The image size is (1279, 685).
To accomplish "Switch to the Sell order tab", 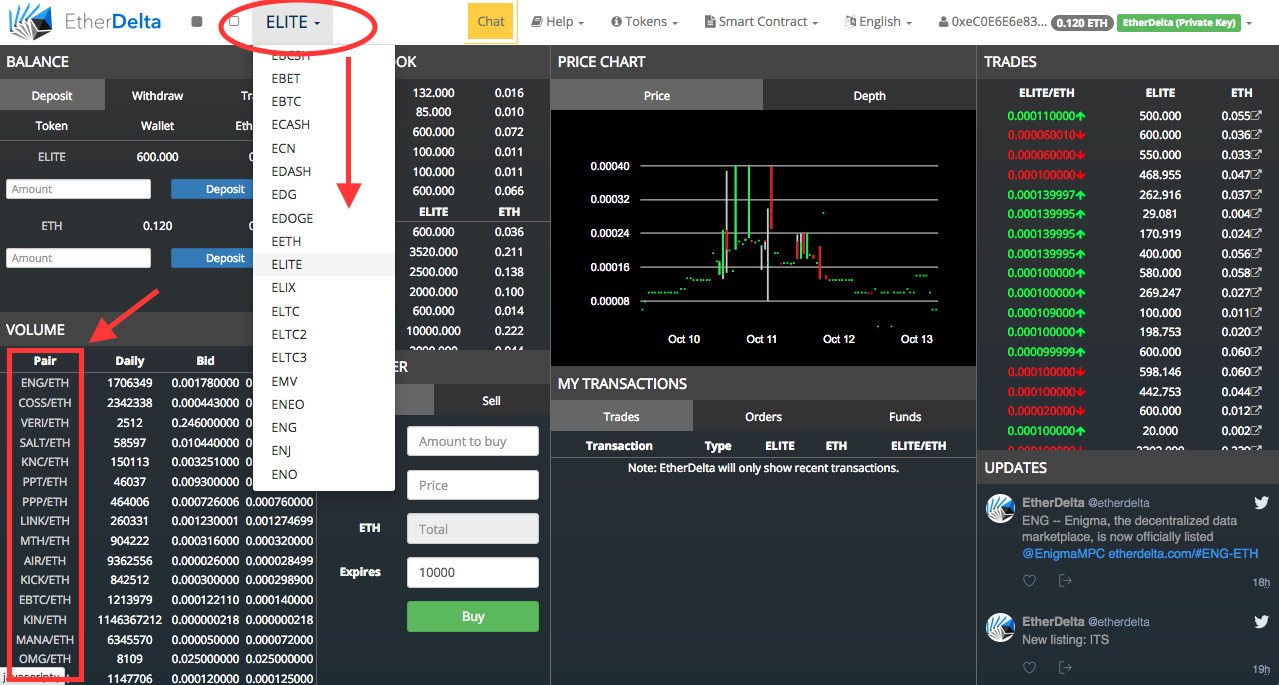I will coord(491,400).
